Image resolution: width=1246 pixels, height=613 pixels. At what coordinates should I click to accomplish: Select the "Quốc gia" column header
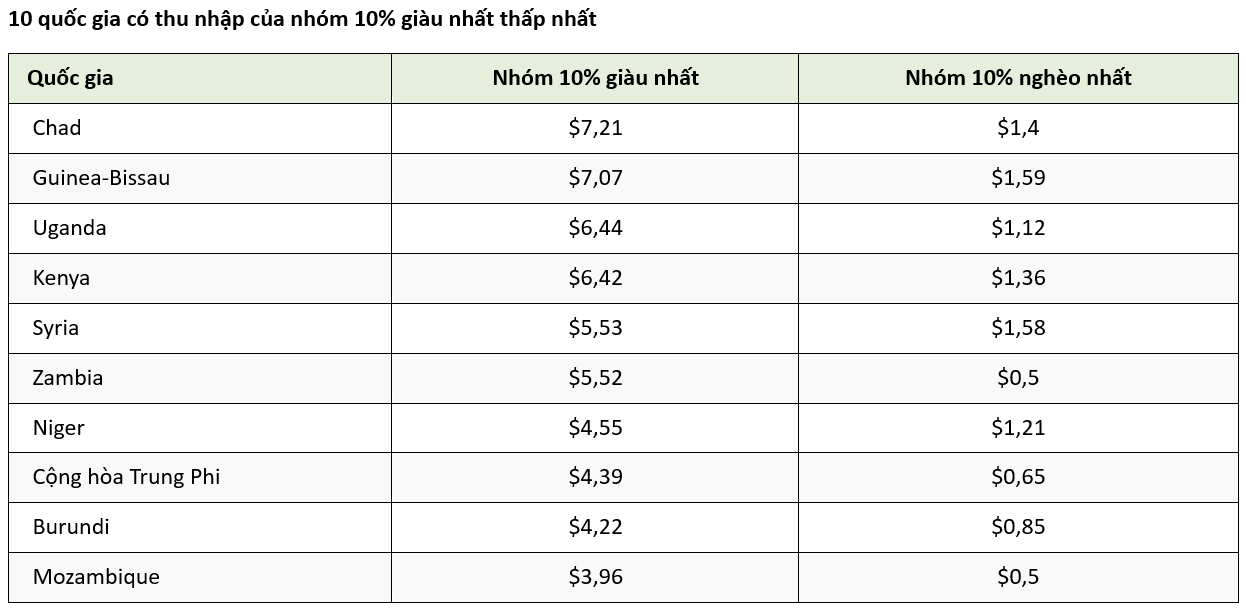pyautogui.click(x=70, y=78)
